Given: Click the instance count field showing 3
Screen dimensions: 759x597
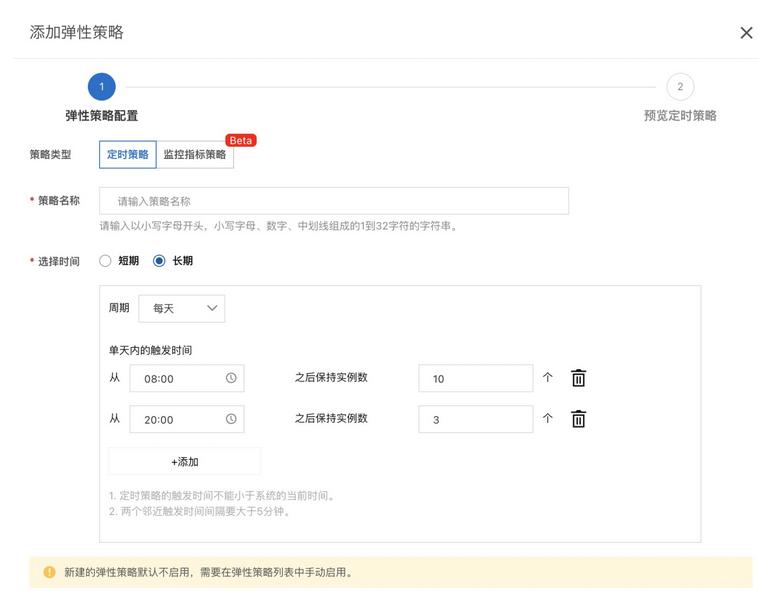Looking at the screenshot, I should tap(475, 419).
